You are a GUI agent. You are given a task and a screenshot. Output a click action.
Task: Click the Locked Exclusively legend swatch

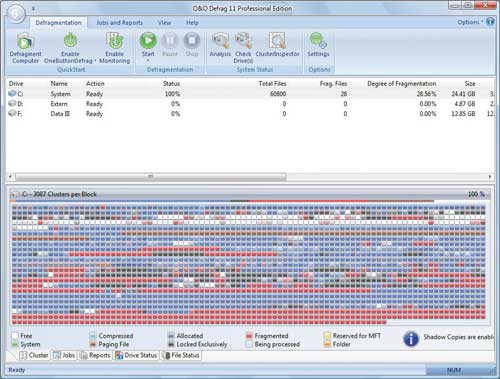[x=171, y=344]
